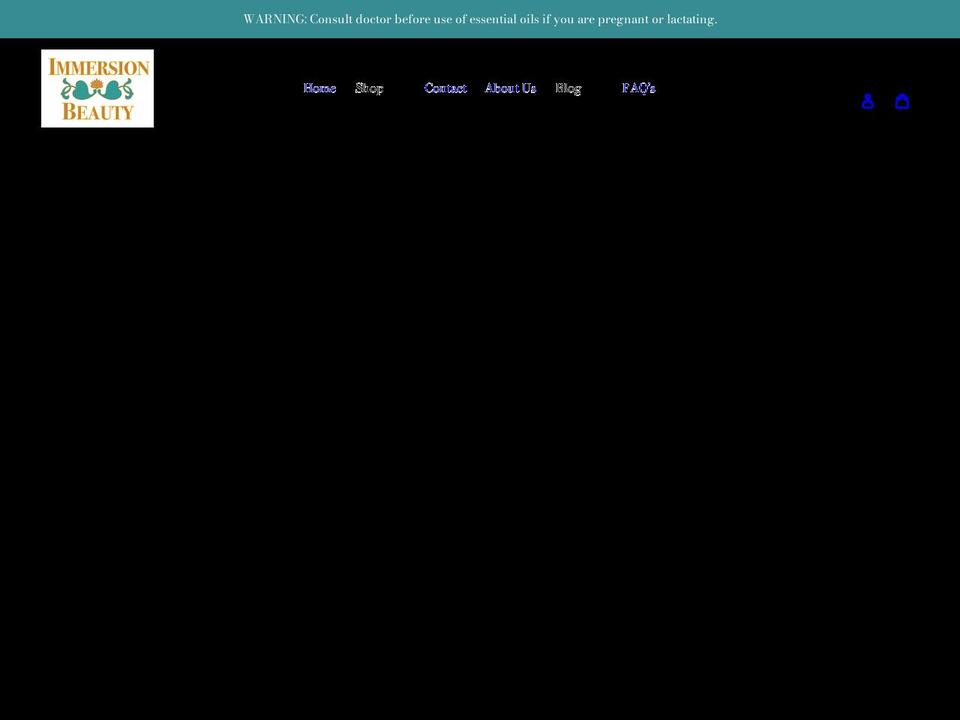
Task: Expand the FAQ's dropdown menu
Action: [x=639, y=88]
